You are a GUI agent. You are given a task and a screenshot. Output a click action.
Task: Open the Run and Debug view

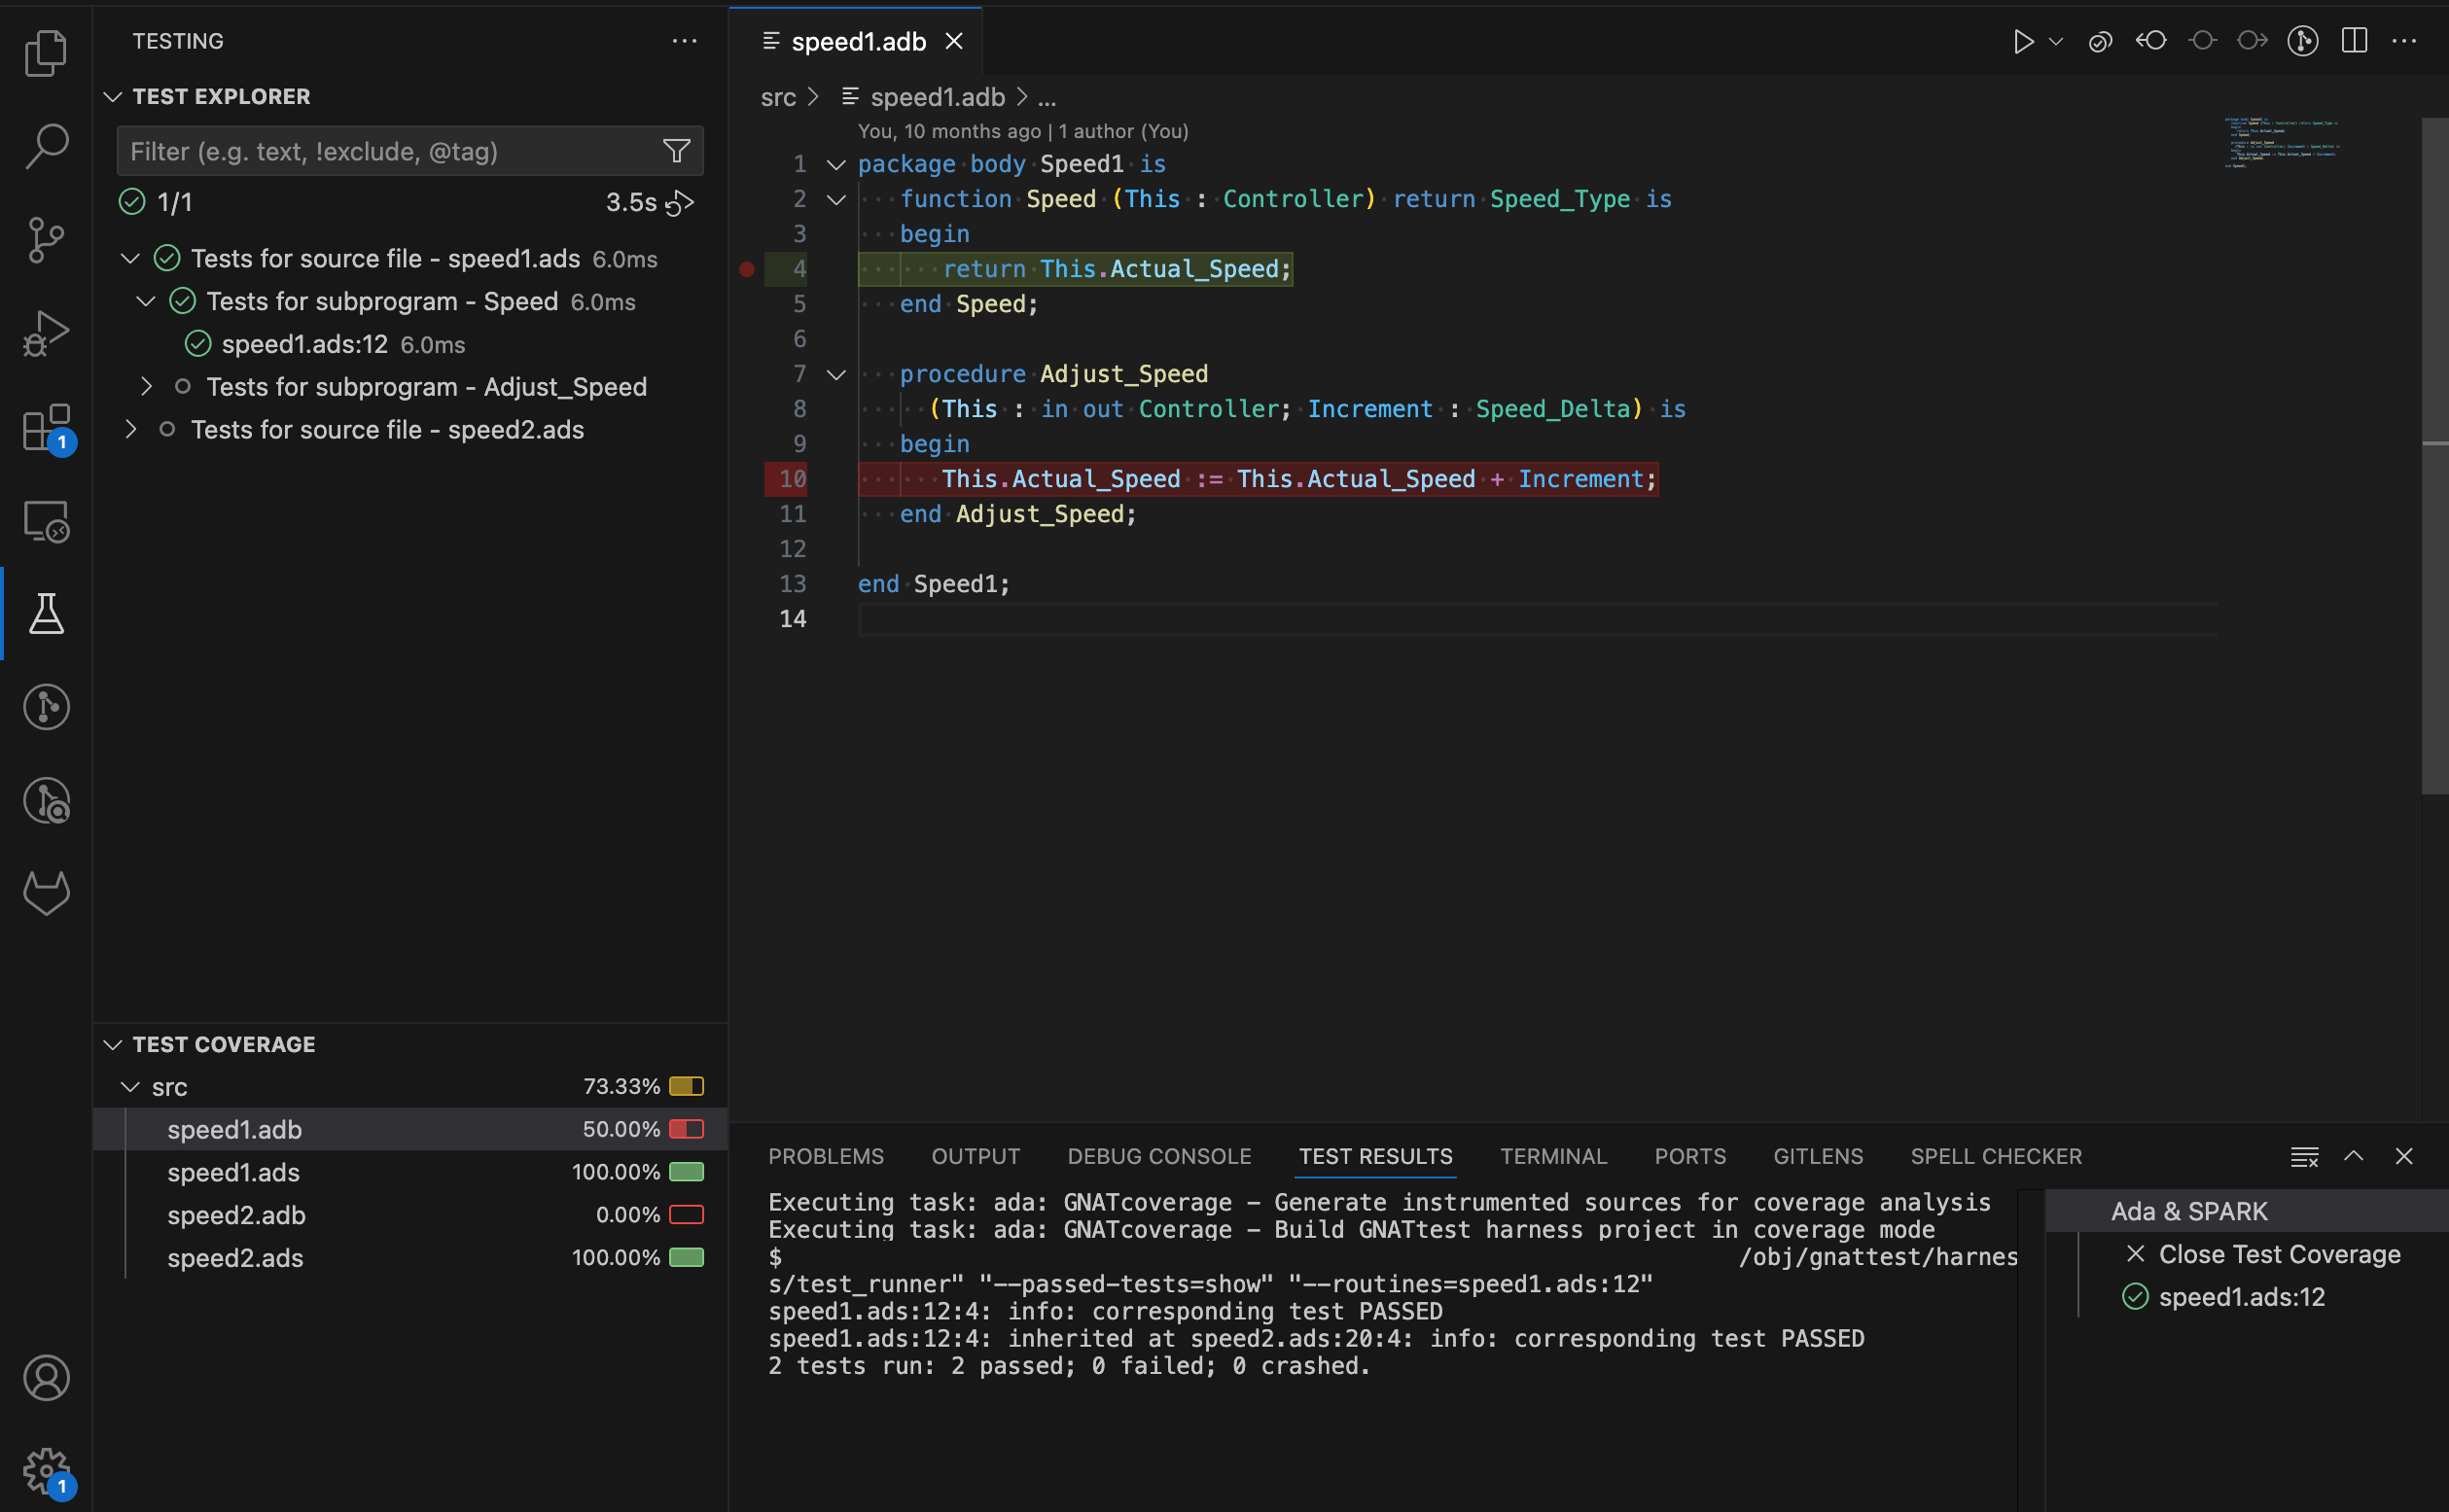46,333
